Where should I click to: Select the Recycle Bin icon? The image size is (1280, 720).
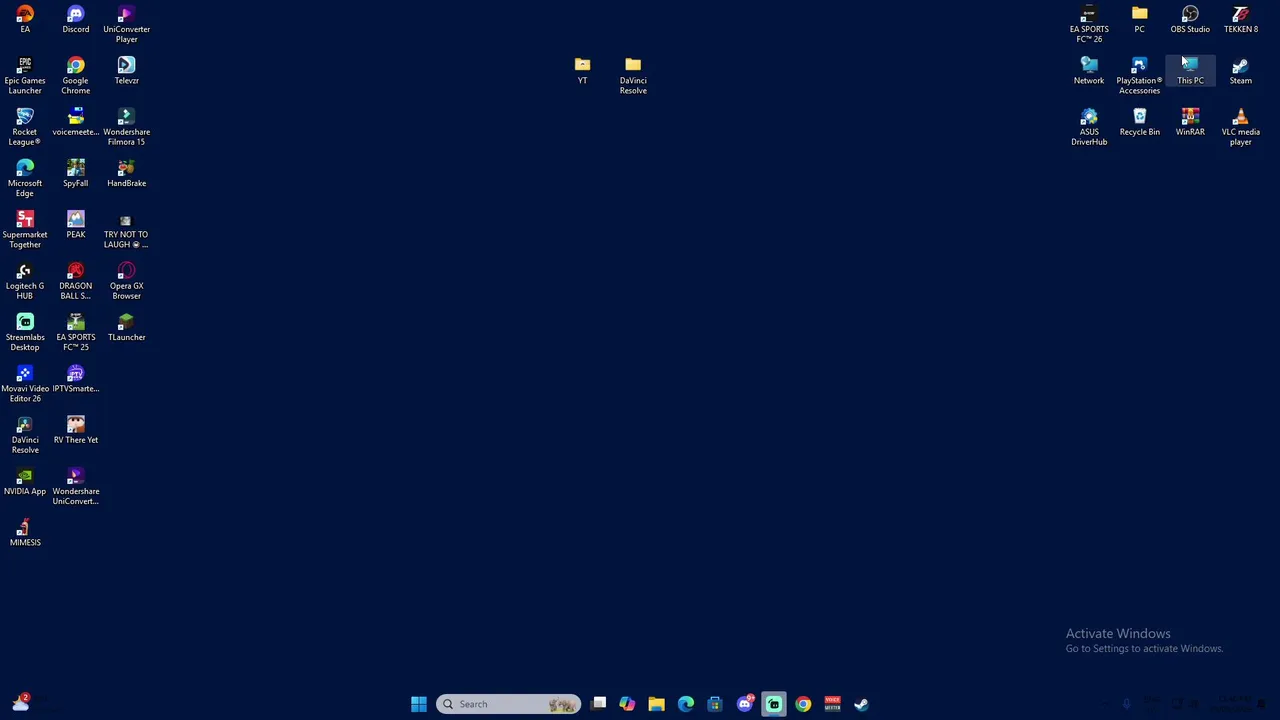coord(1139,122)
